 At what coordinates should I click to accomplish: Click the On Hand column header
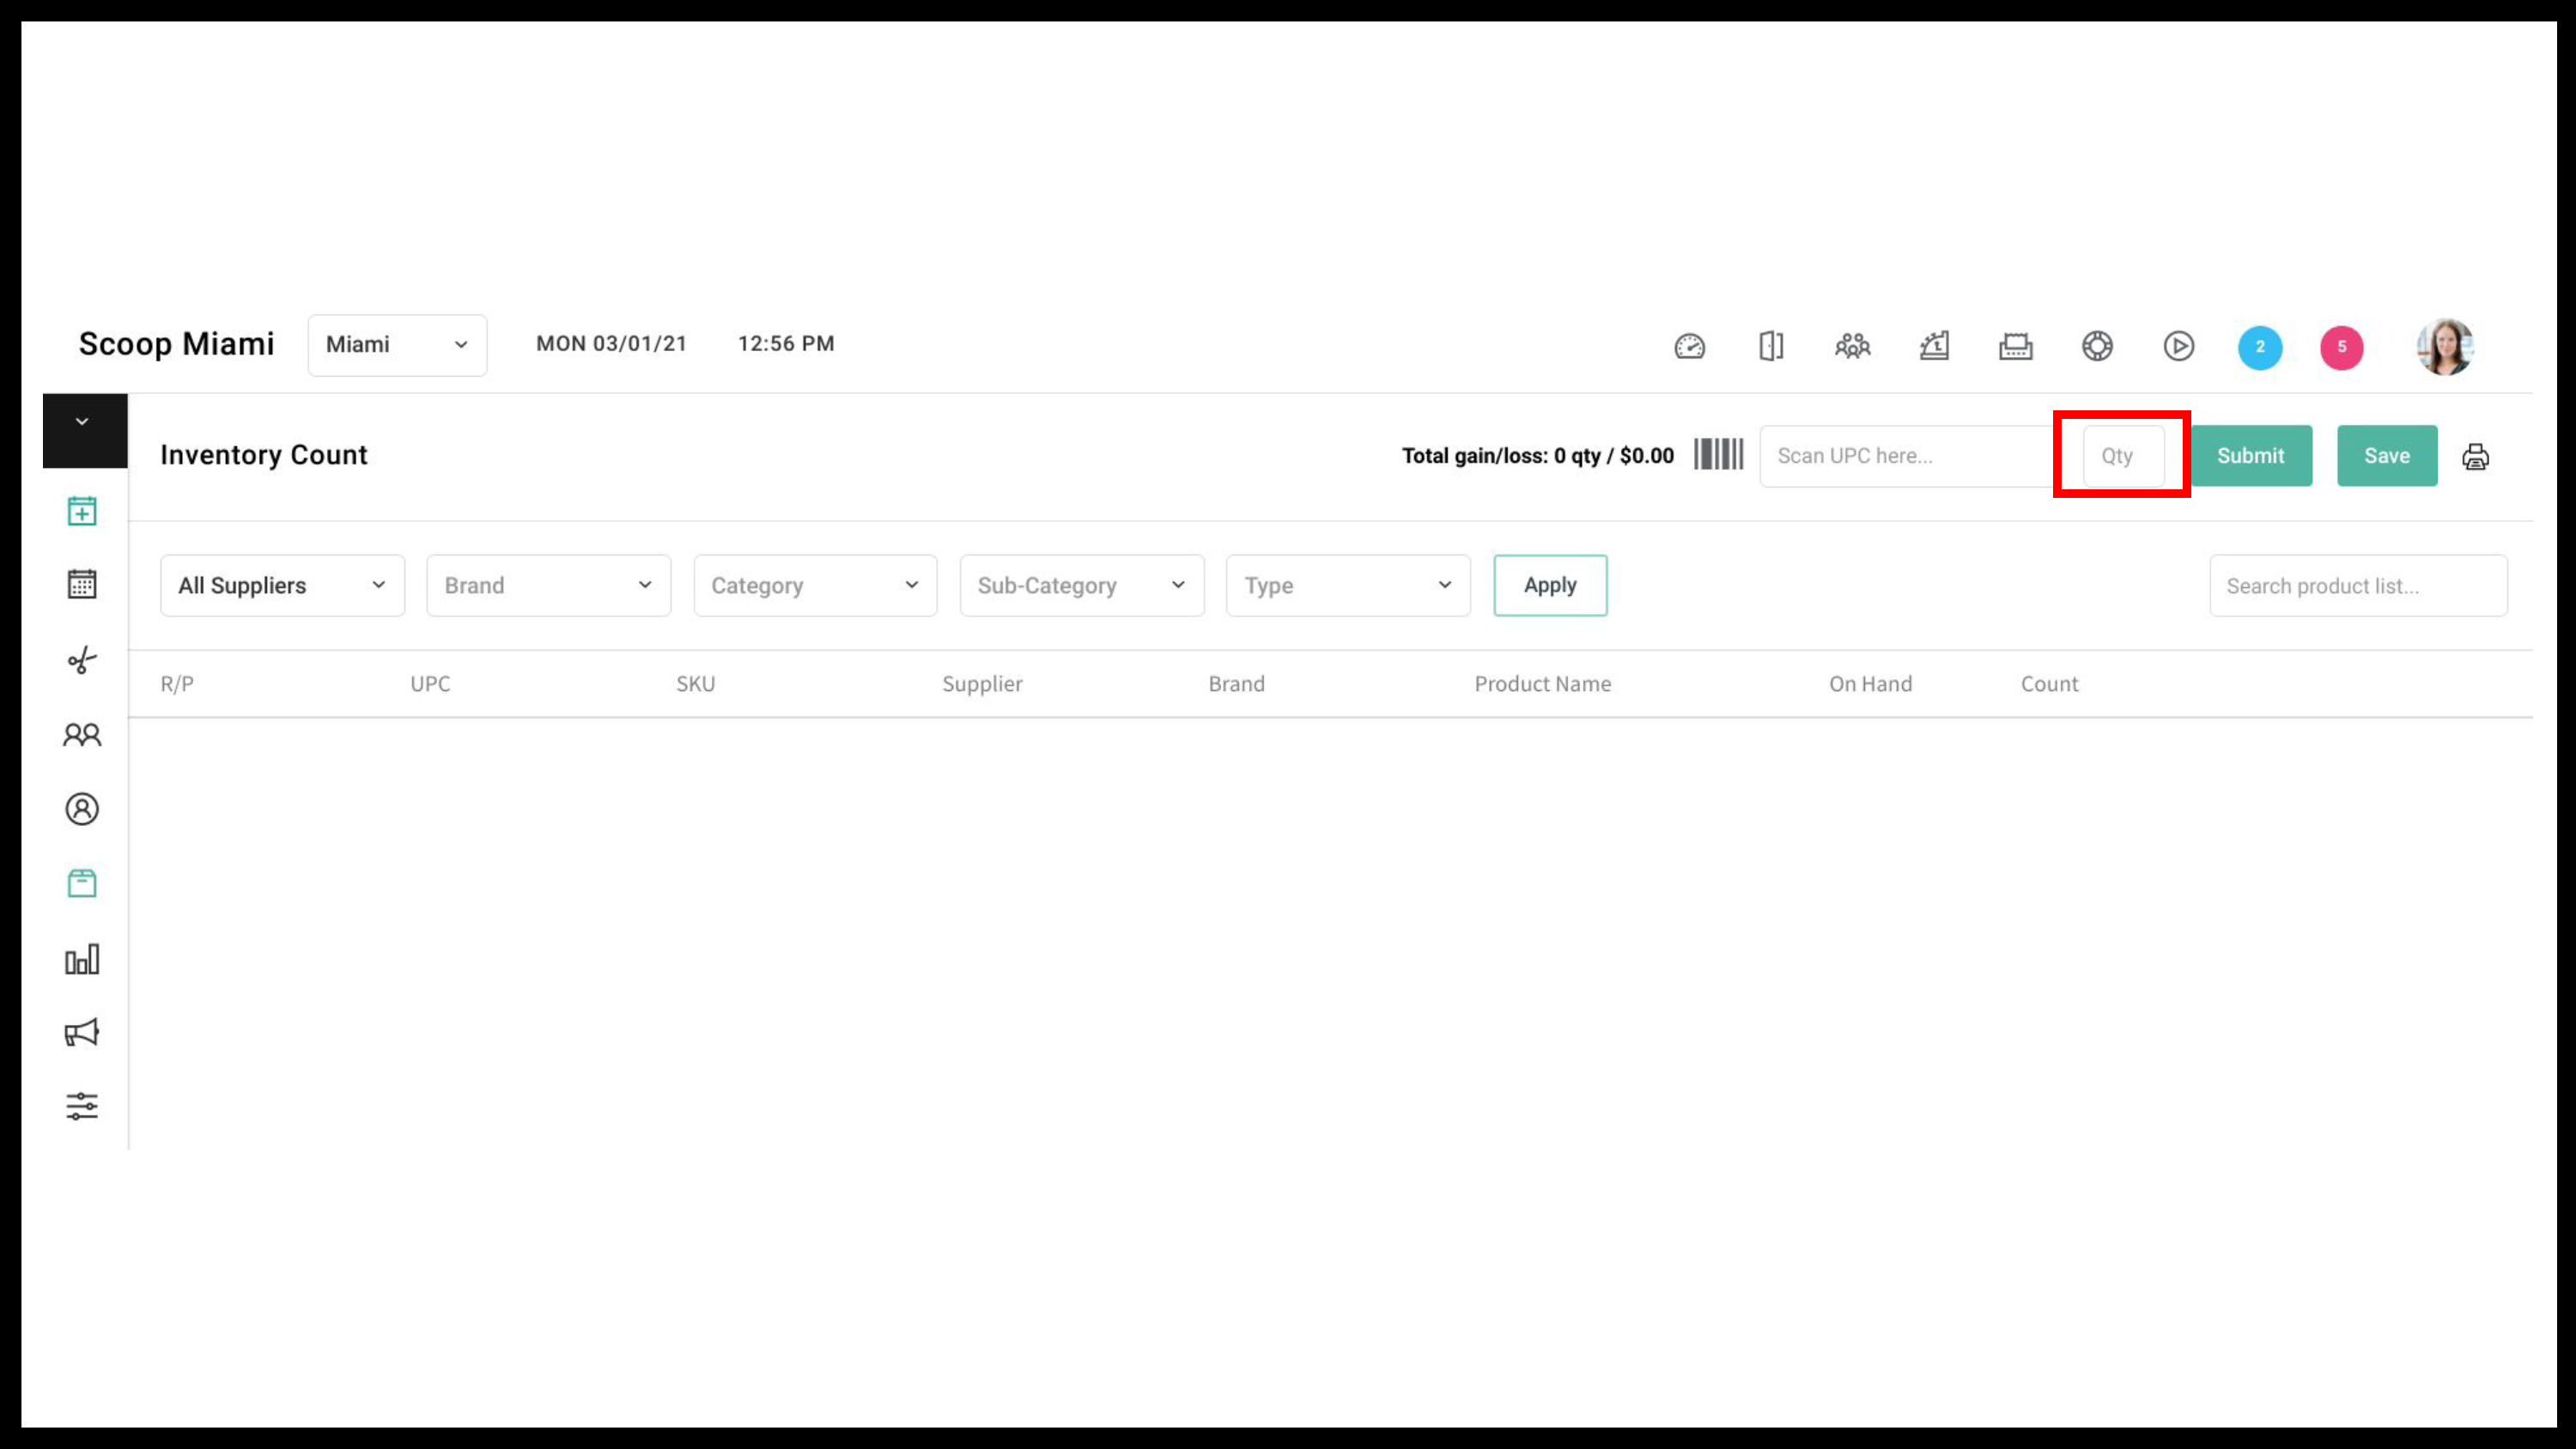(1870, 684)
